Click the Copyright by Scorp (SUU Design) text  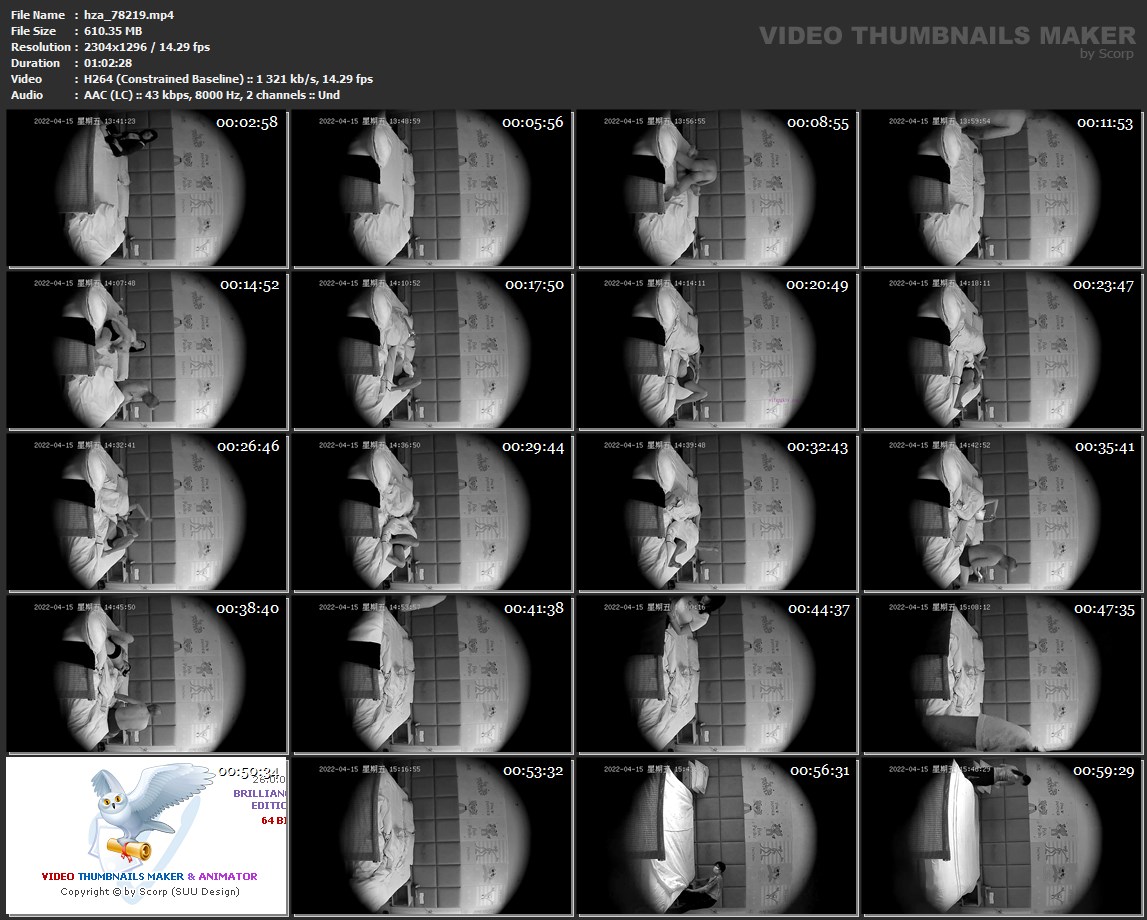[150, 891]
